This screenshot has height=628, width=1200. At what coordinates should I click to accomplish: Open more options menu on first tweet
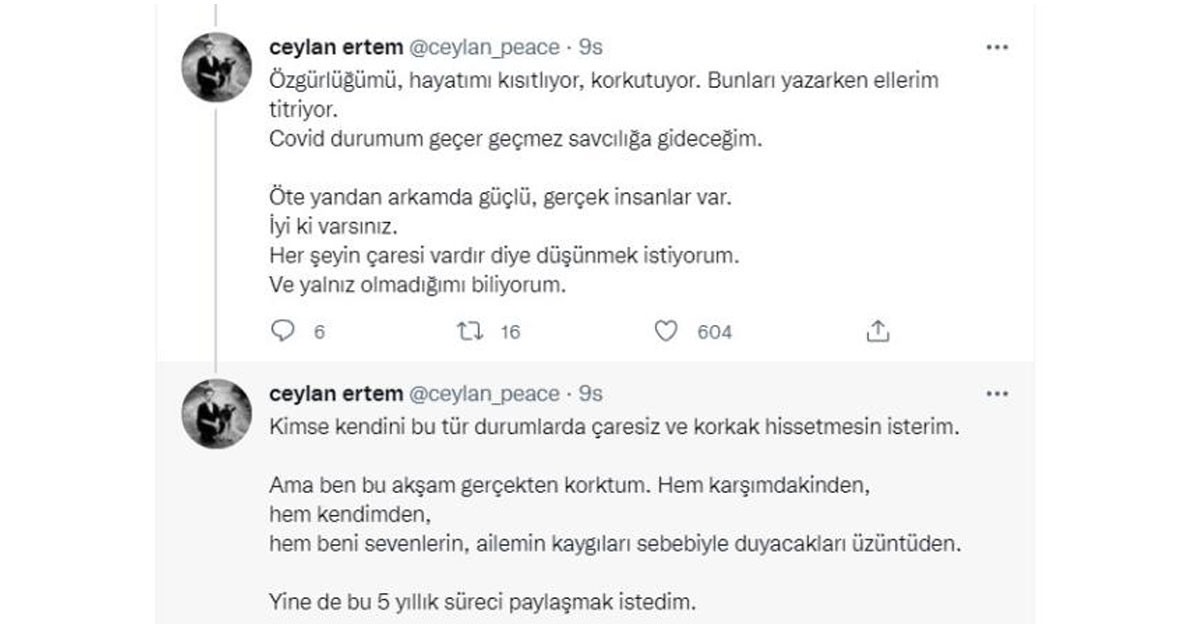pos(997,47)
